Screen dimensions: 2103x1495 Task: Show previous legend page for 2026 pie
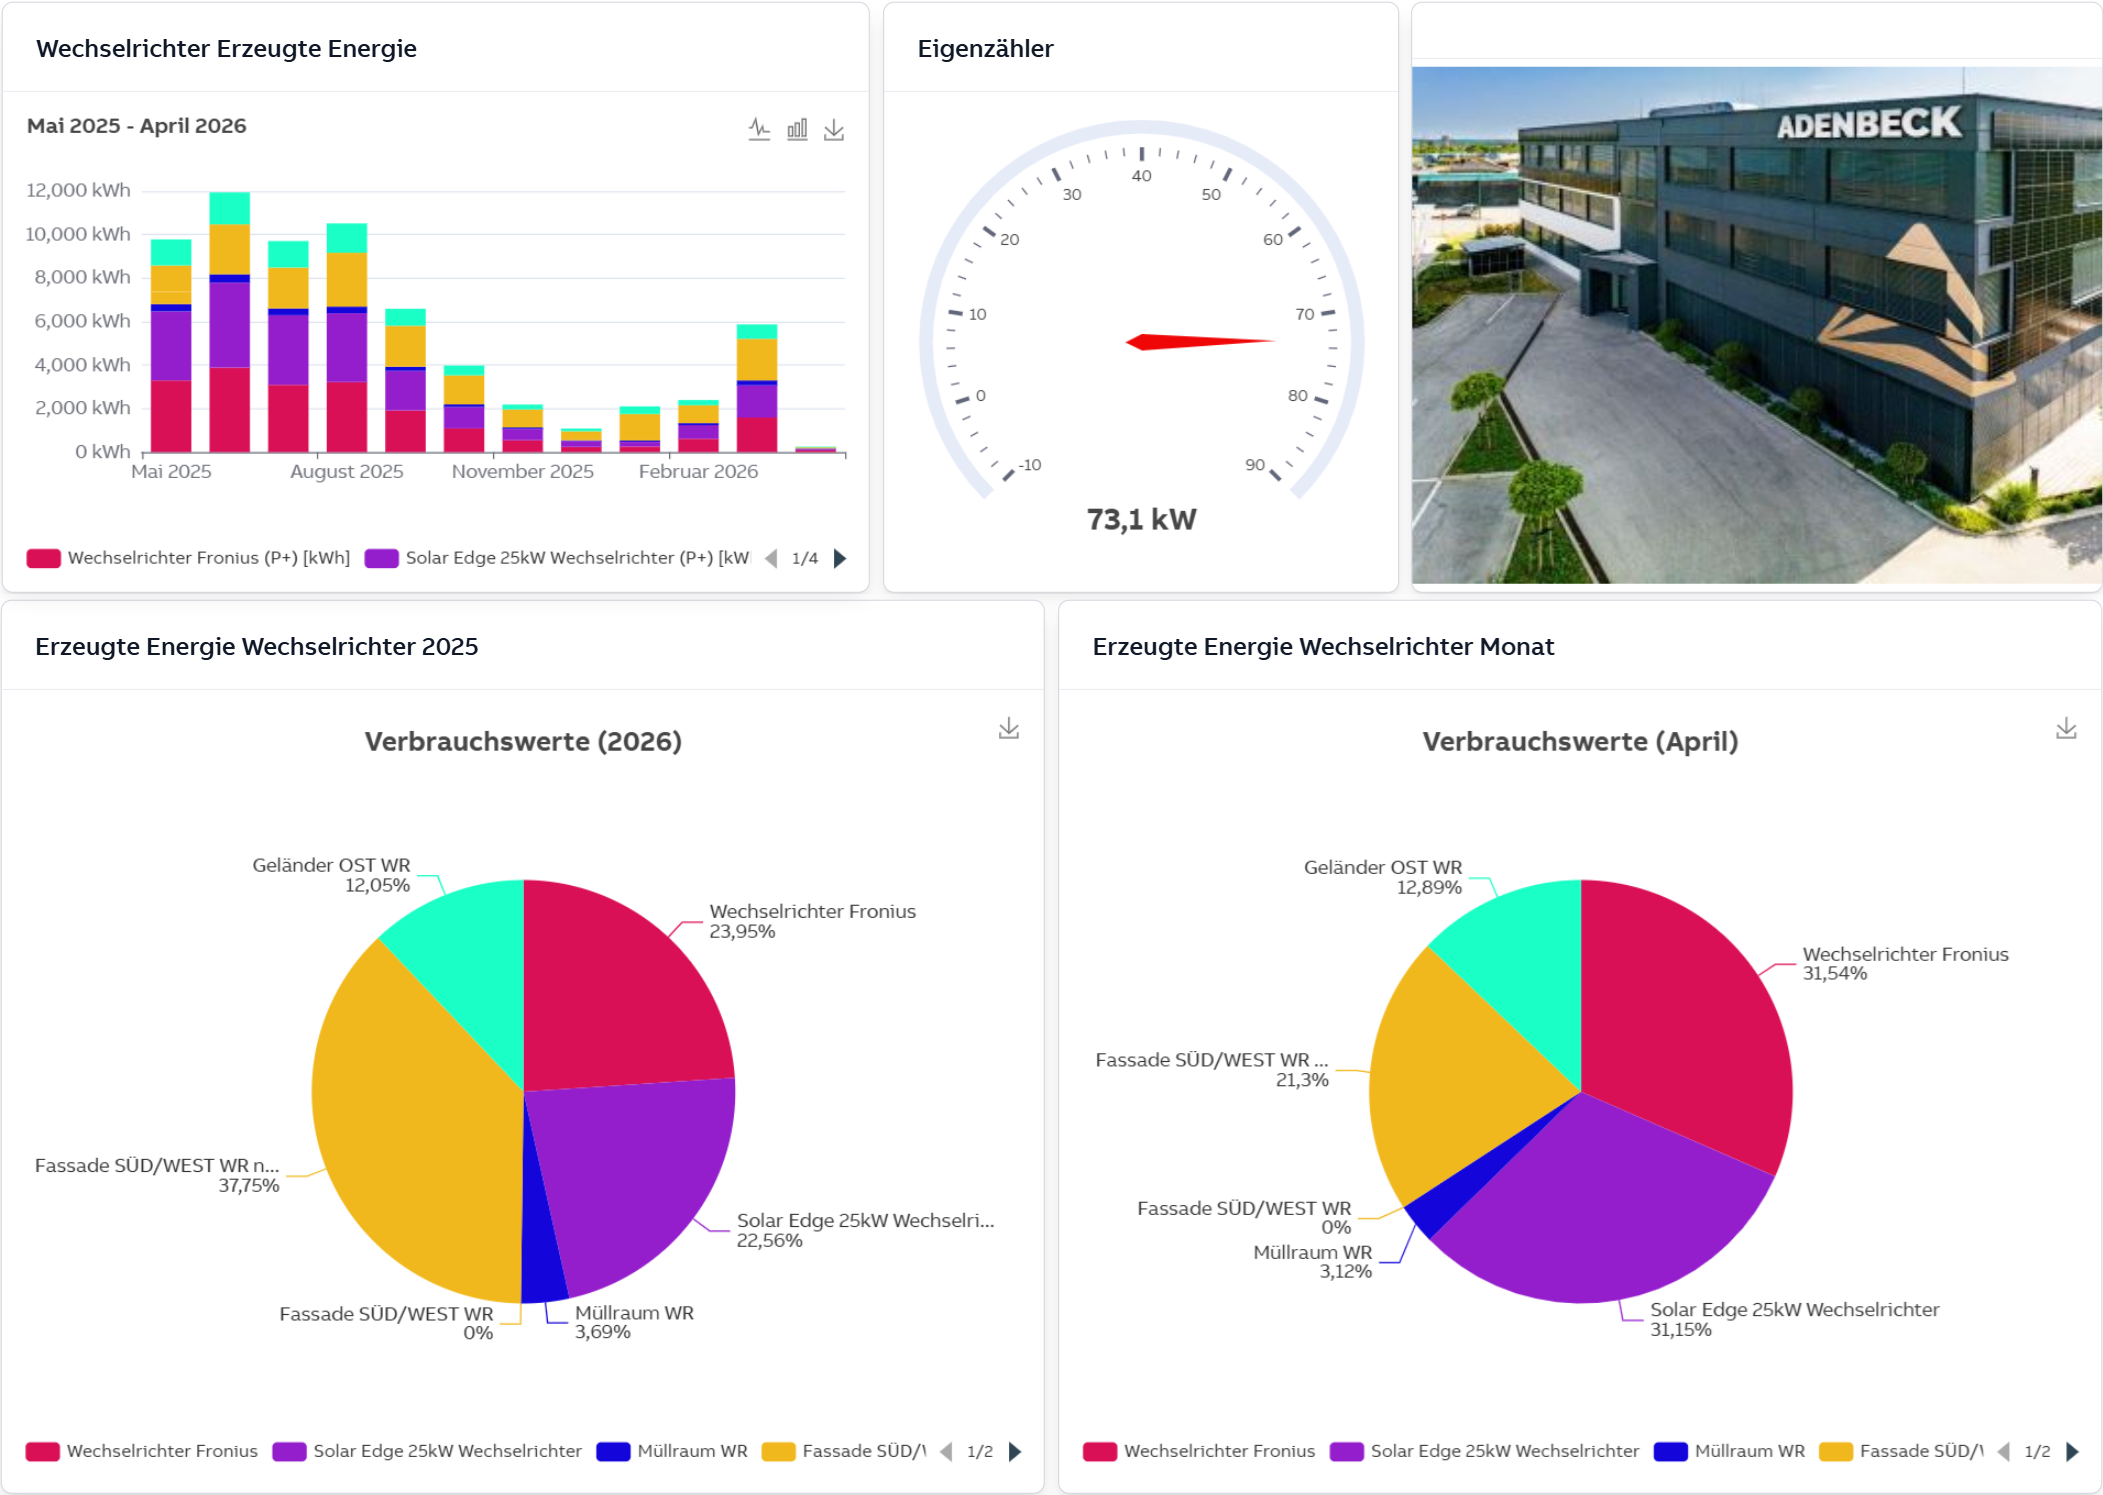946,1451
